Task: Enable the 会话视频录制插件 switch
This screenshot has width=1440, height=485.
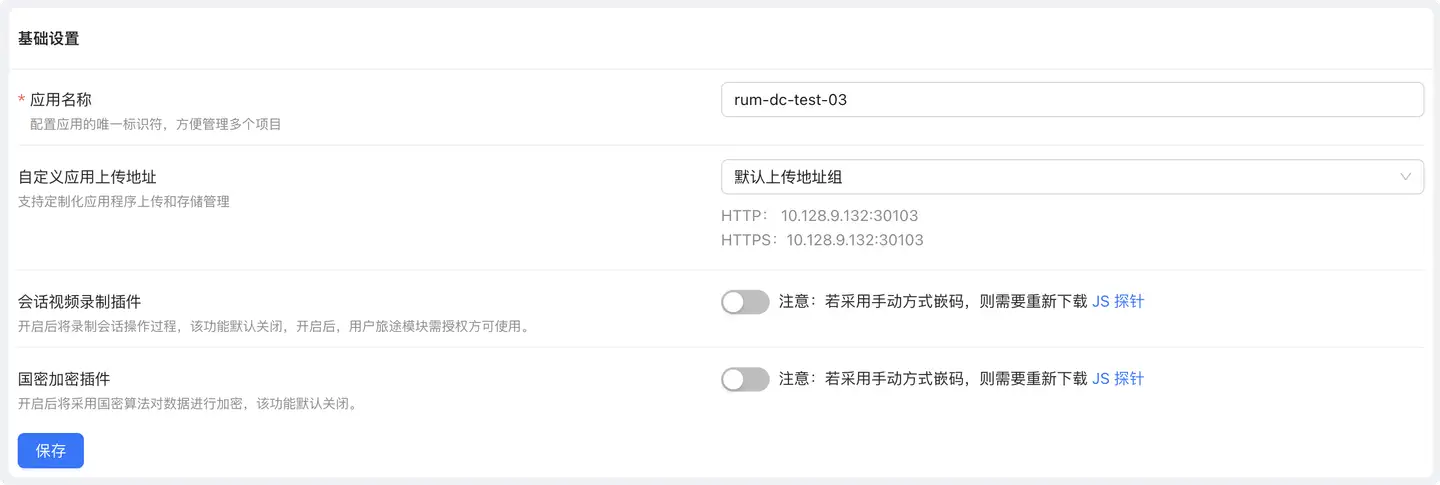Action: (x=745, y=302)
